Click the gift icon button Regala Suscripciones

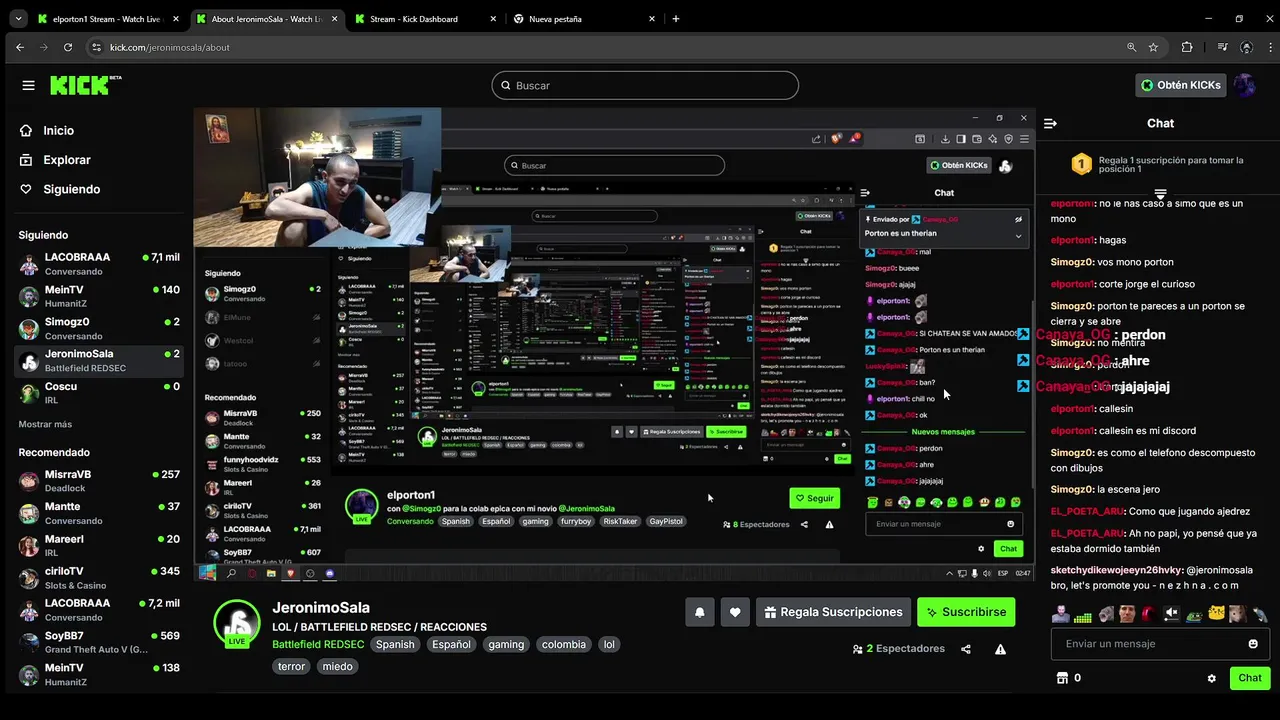(x=835, y=612)
